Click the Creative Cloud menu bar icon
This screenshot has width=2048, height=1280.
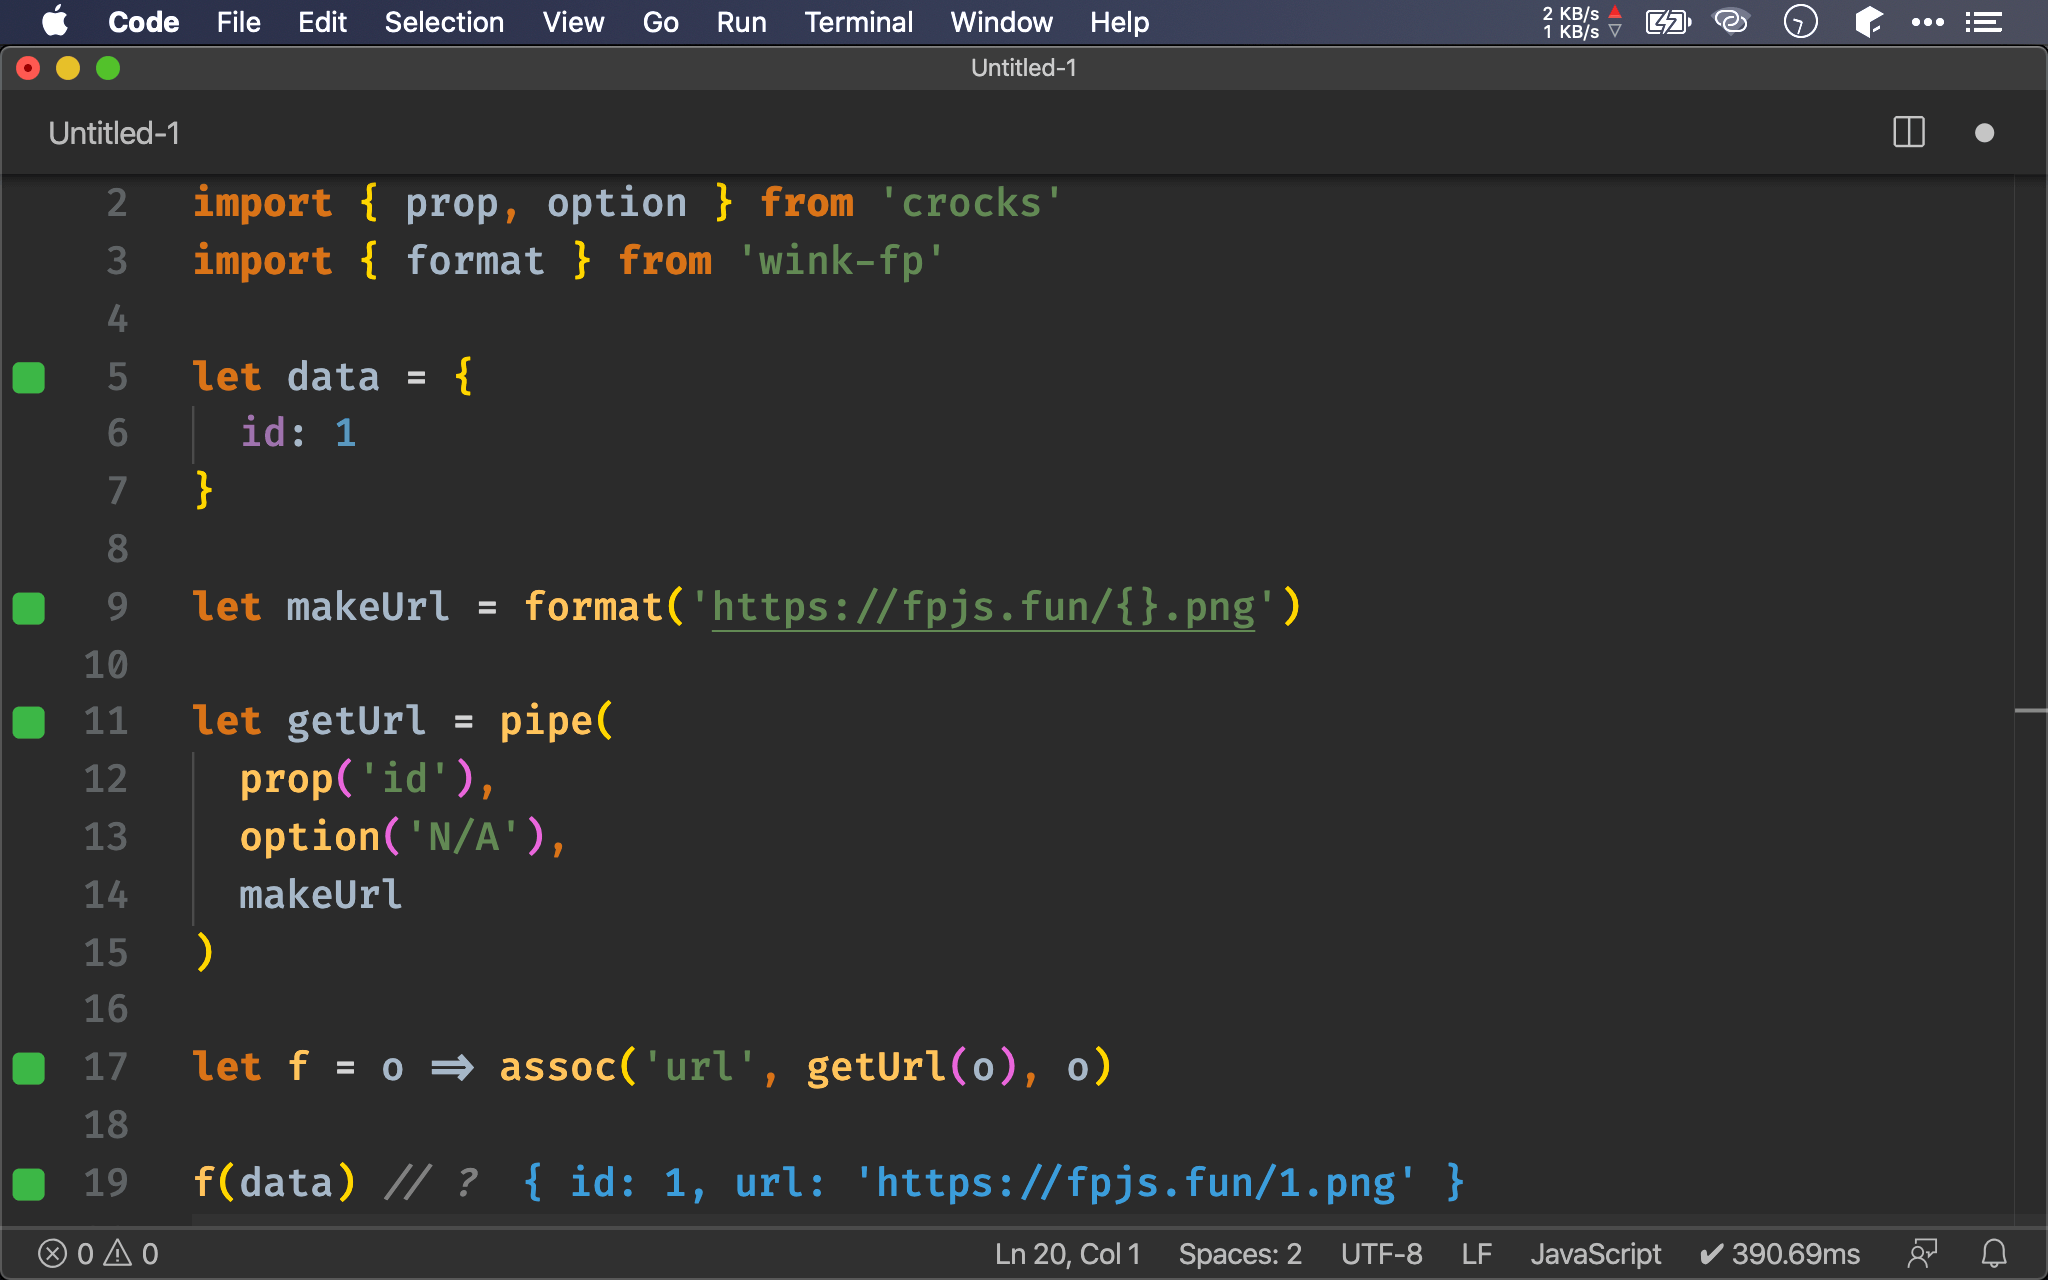pos(1732,22)
